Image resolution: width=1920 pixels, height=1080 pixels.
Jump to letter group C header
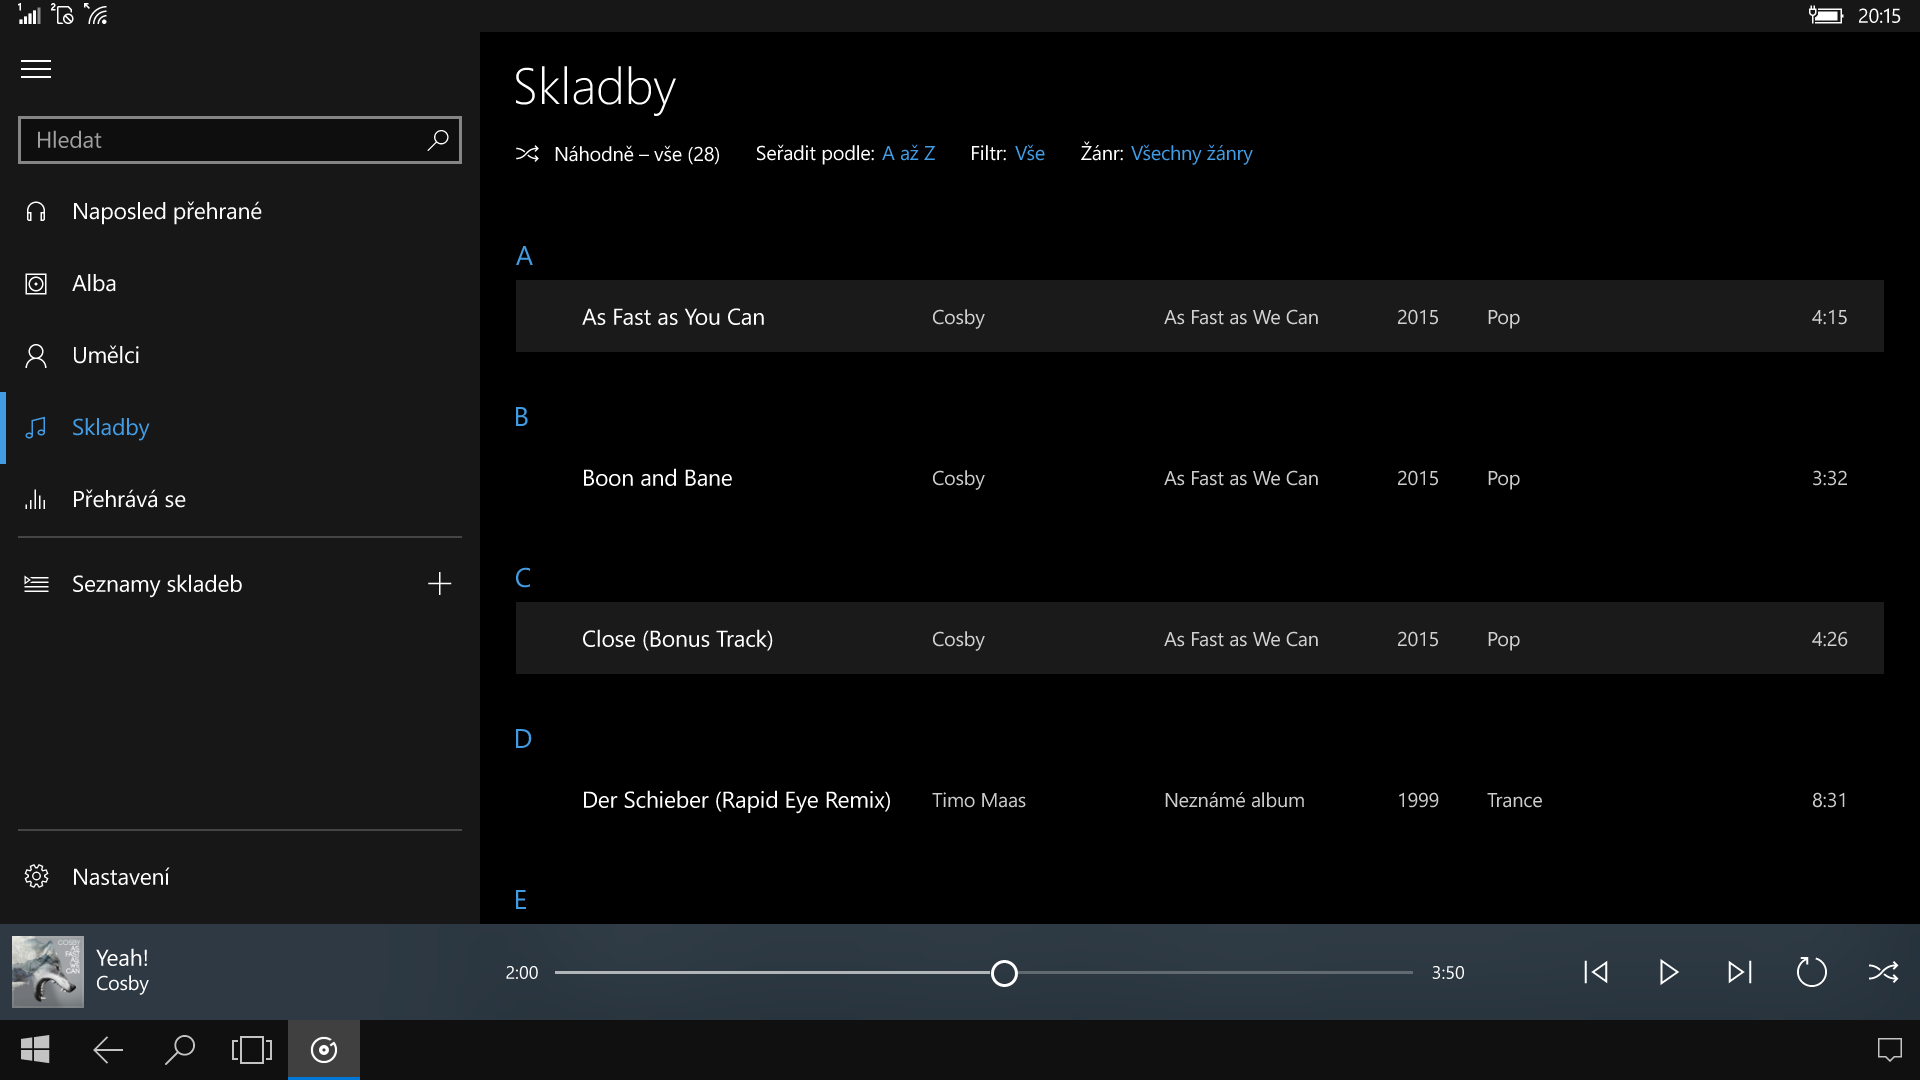tap(522, 578)
